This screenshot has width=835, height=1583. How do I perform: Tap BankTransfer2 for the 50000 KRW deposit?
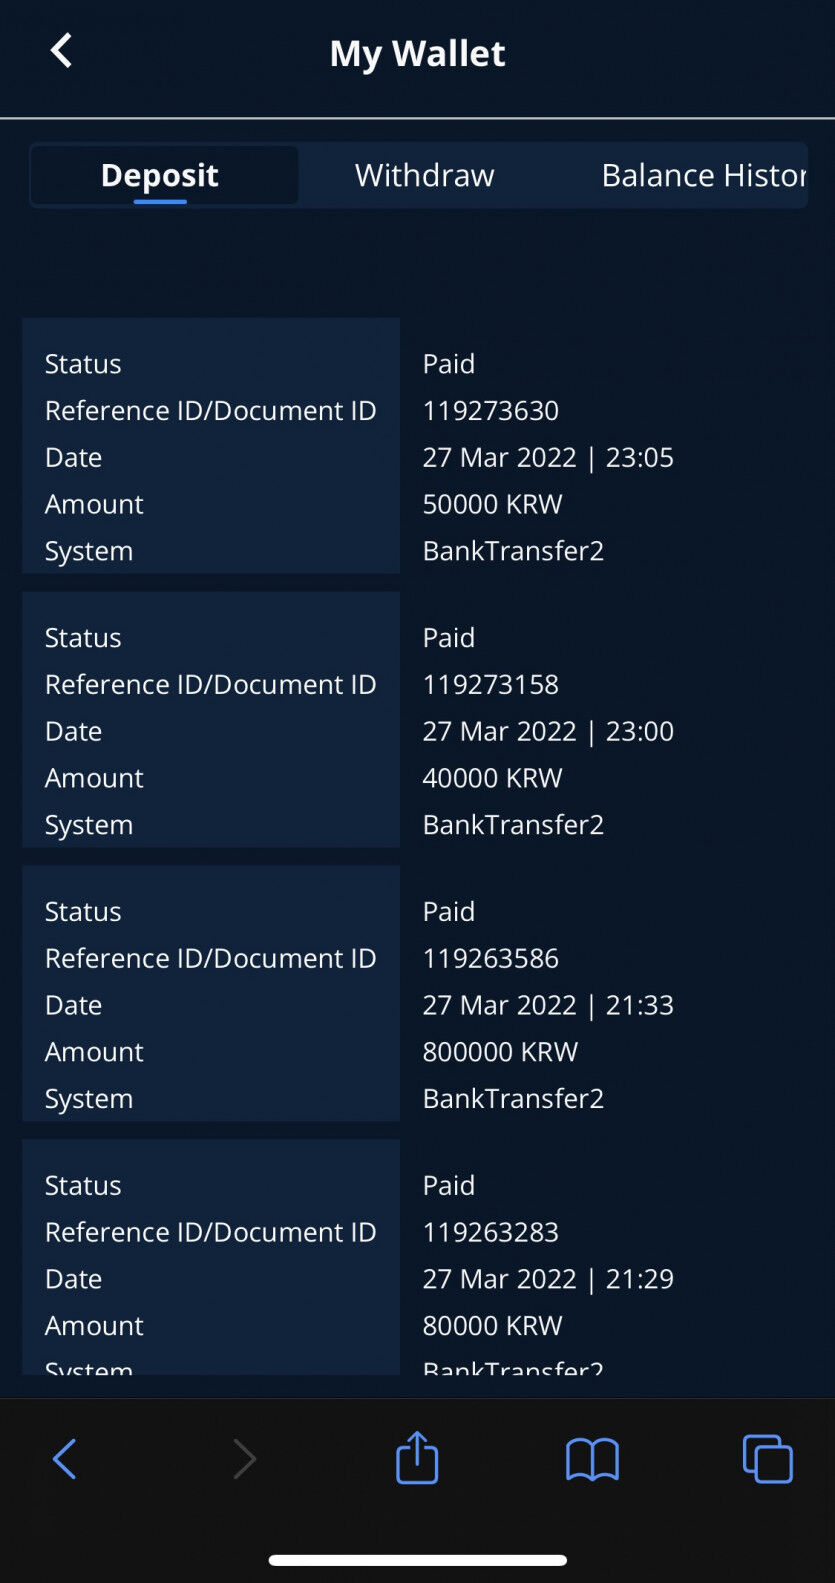(x=513, y=551)
